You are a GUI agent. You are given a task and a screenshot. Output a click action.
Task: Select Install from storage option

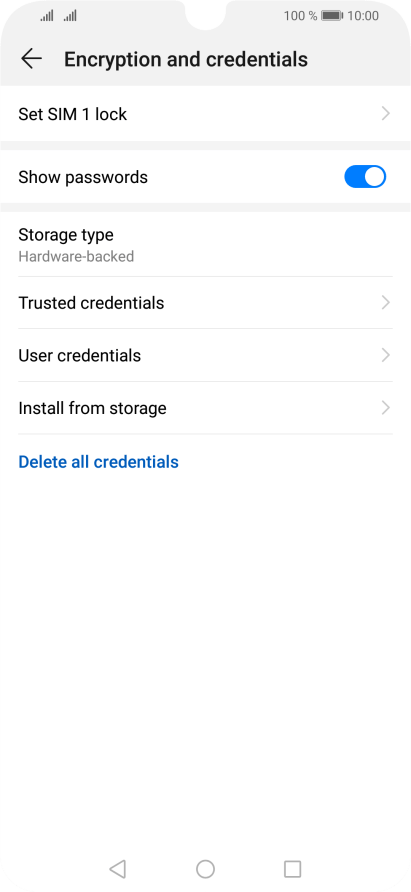206,408
